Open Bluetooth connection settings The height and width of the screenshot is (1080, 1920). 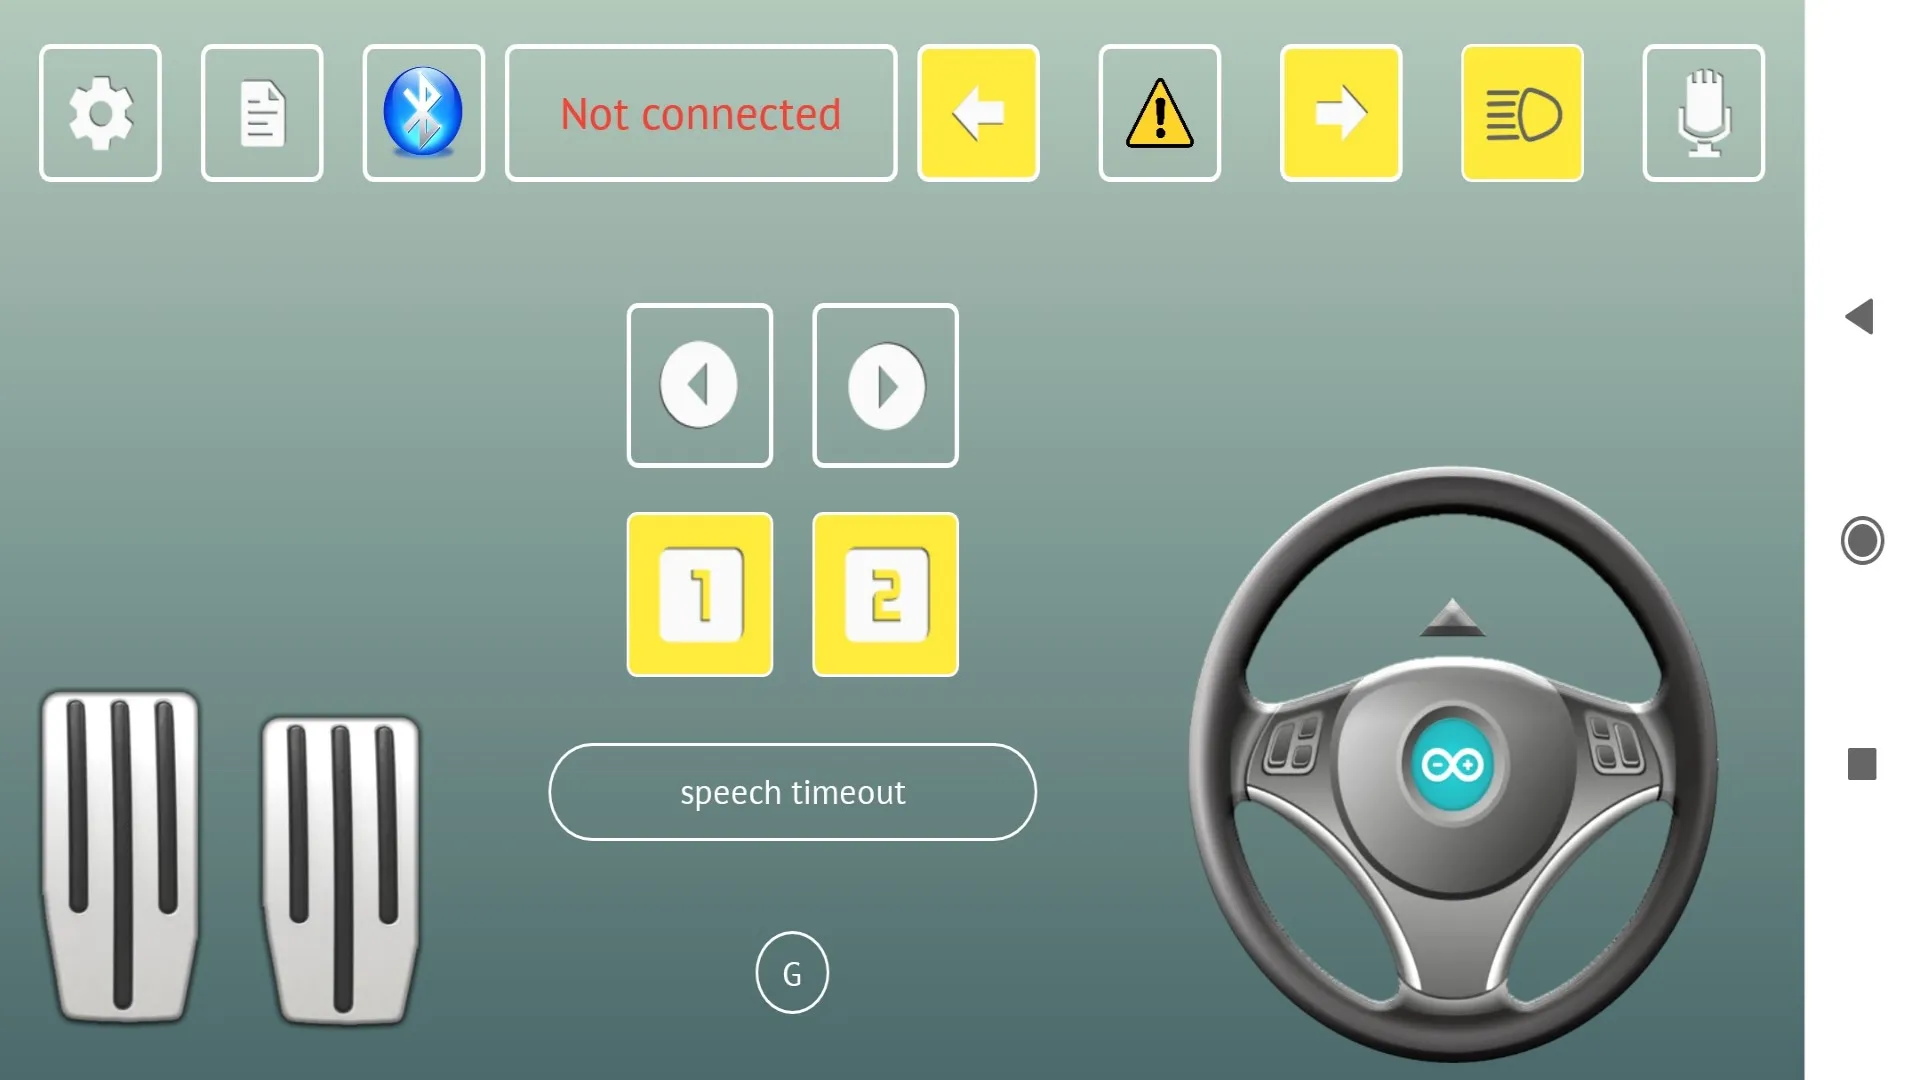pyautogui.click(x=423, y=112)
